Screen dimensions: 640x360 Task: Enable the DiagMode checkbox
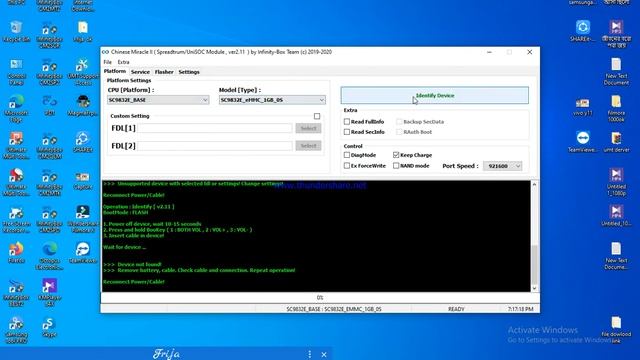[x=347, y=155]
